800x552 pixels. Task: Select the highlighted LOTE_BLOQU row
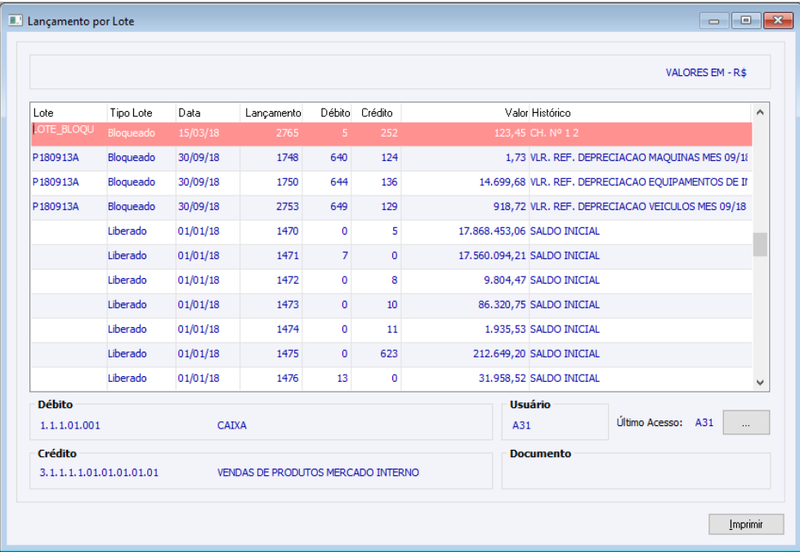[392, 133]
